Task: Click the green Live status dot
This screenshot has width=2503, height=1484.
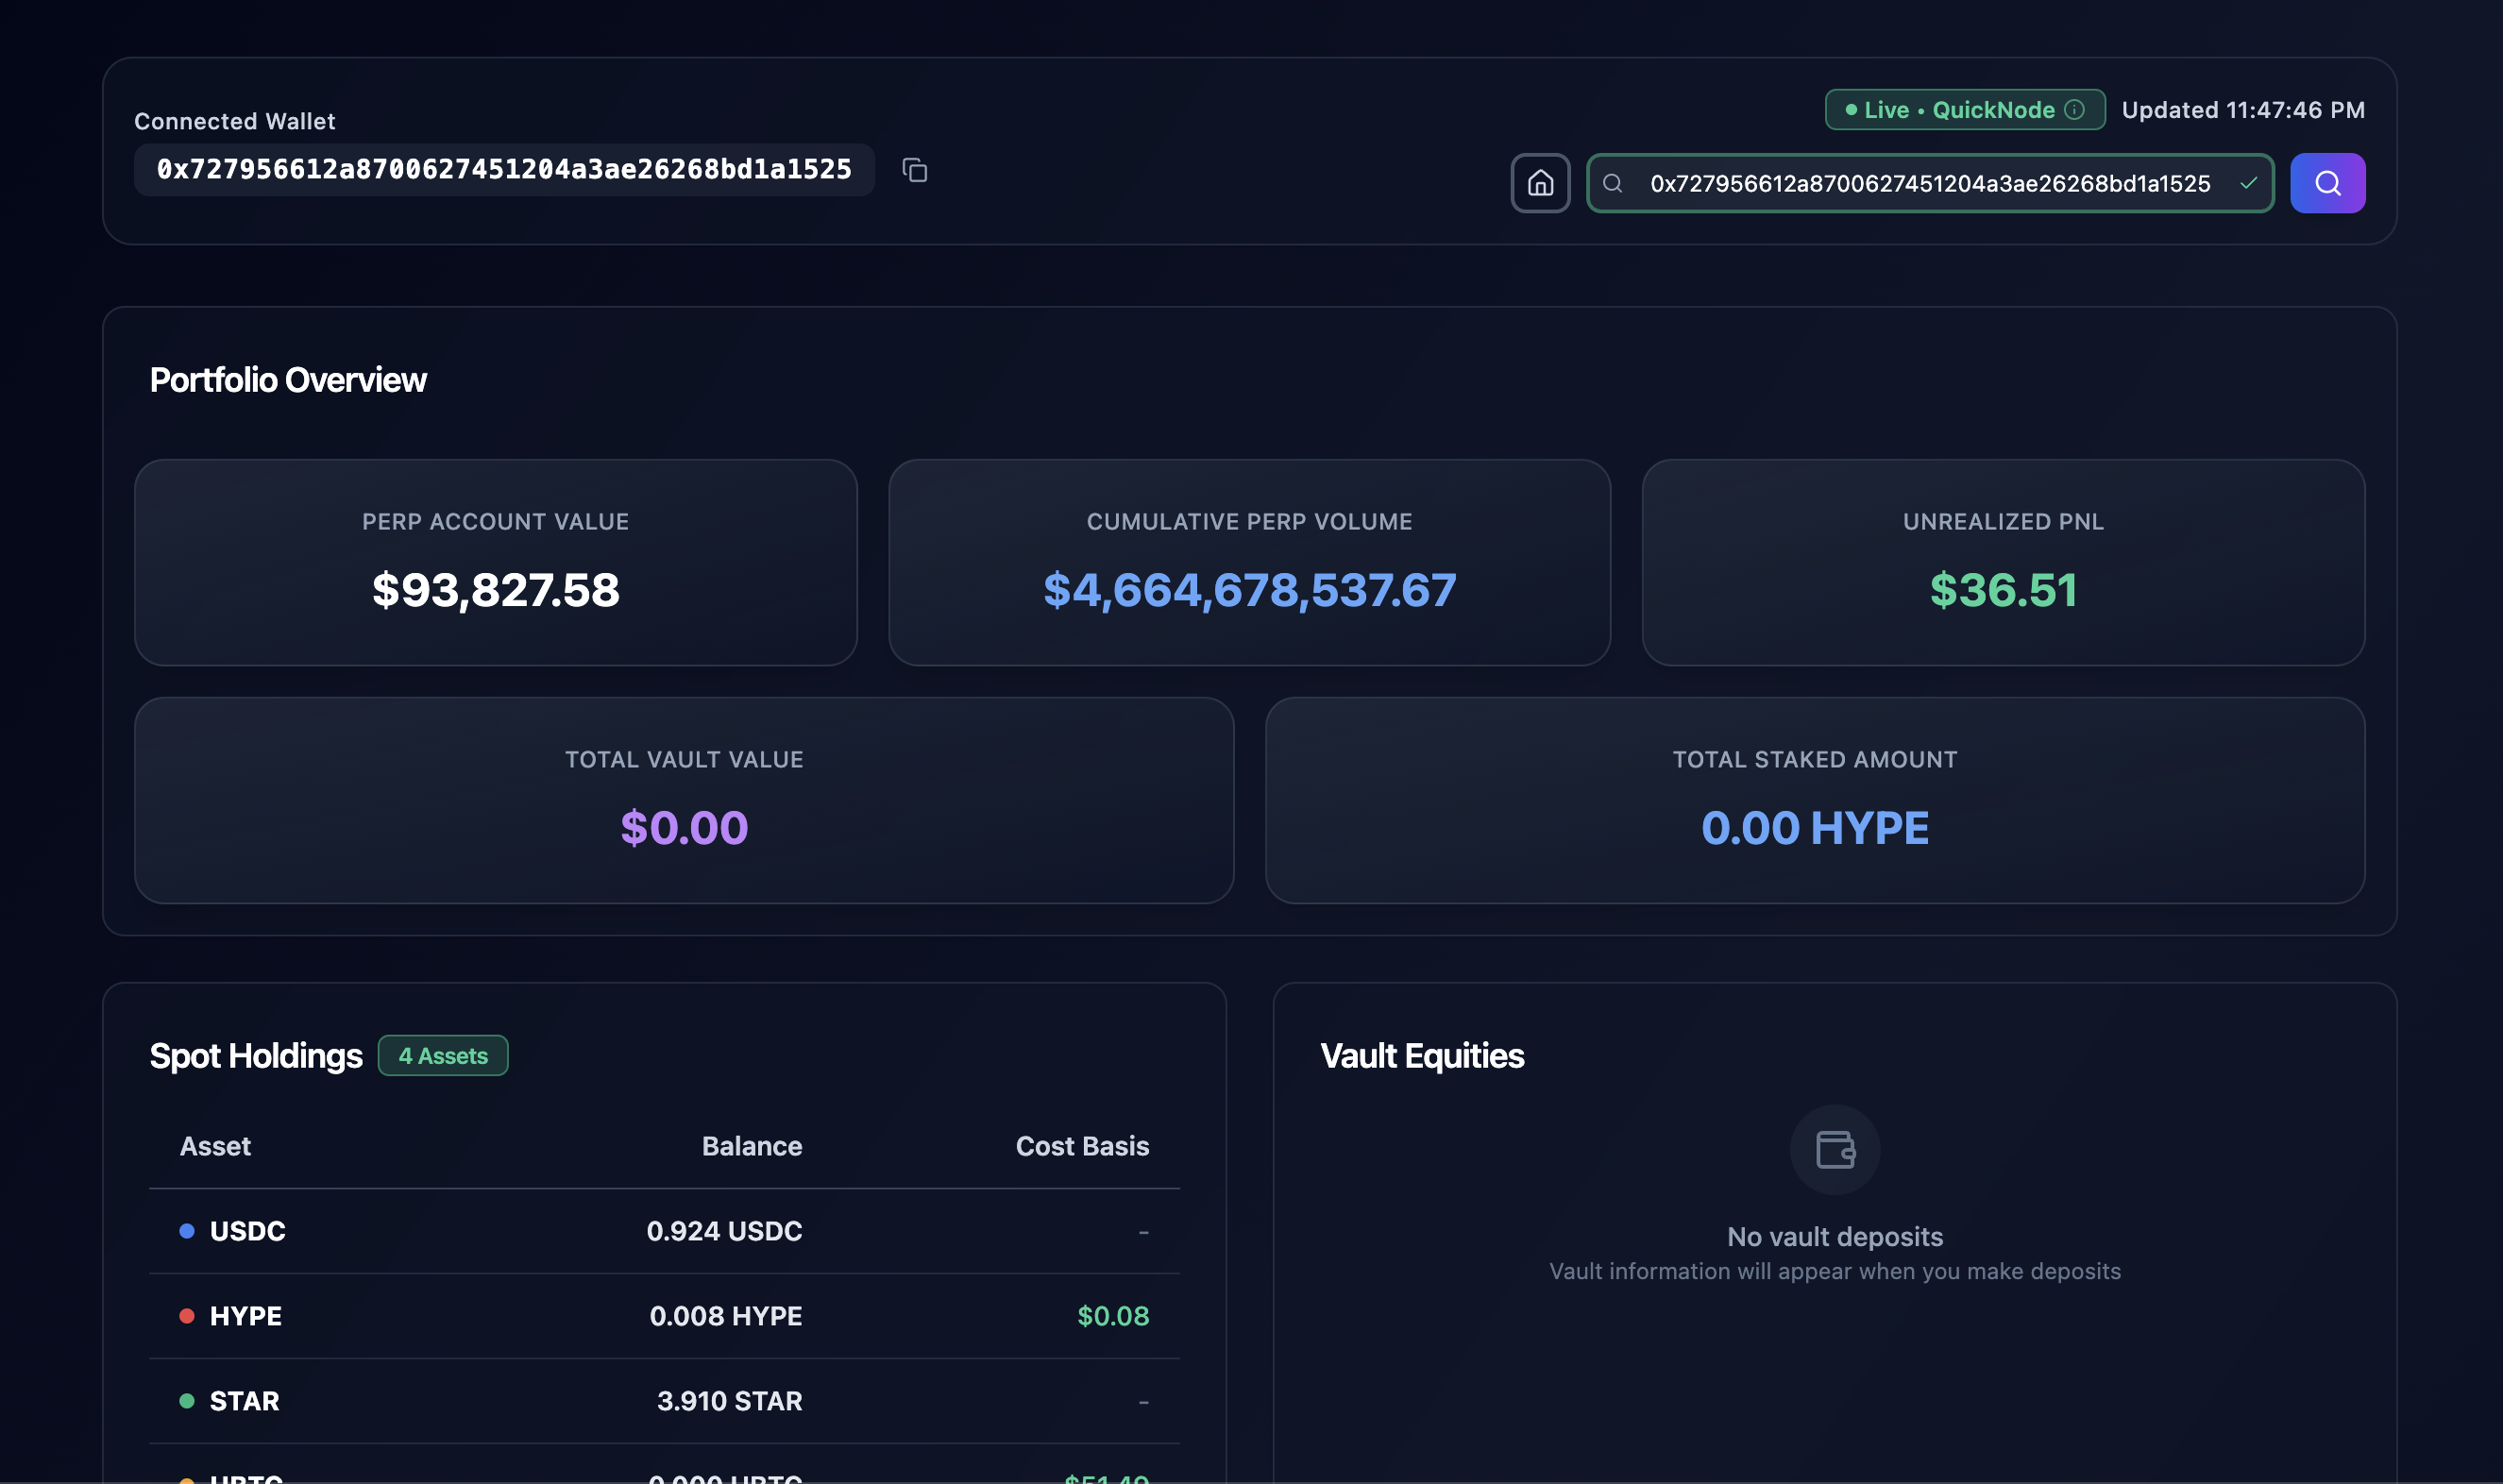Action: click(x=1851, y=110)
